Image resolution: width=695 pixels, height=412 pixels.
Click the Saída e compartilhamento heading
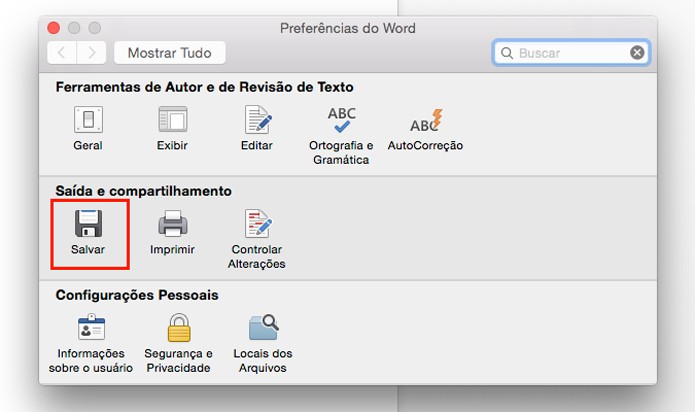[144, 191]
